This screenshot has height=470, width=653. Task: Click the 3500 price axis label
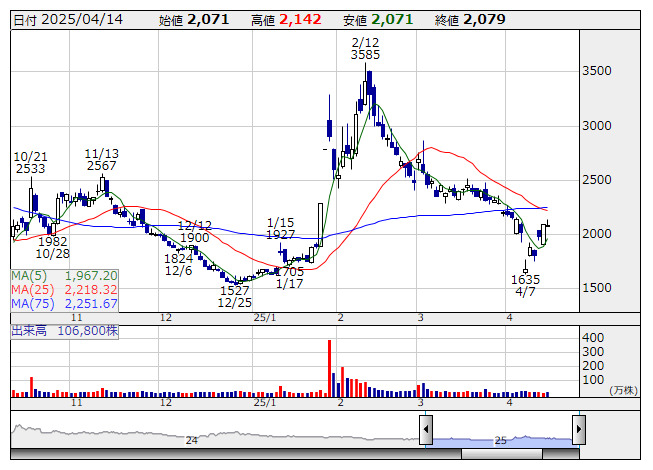[597, 71]
